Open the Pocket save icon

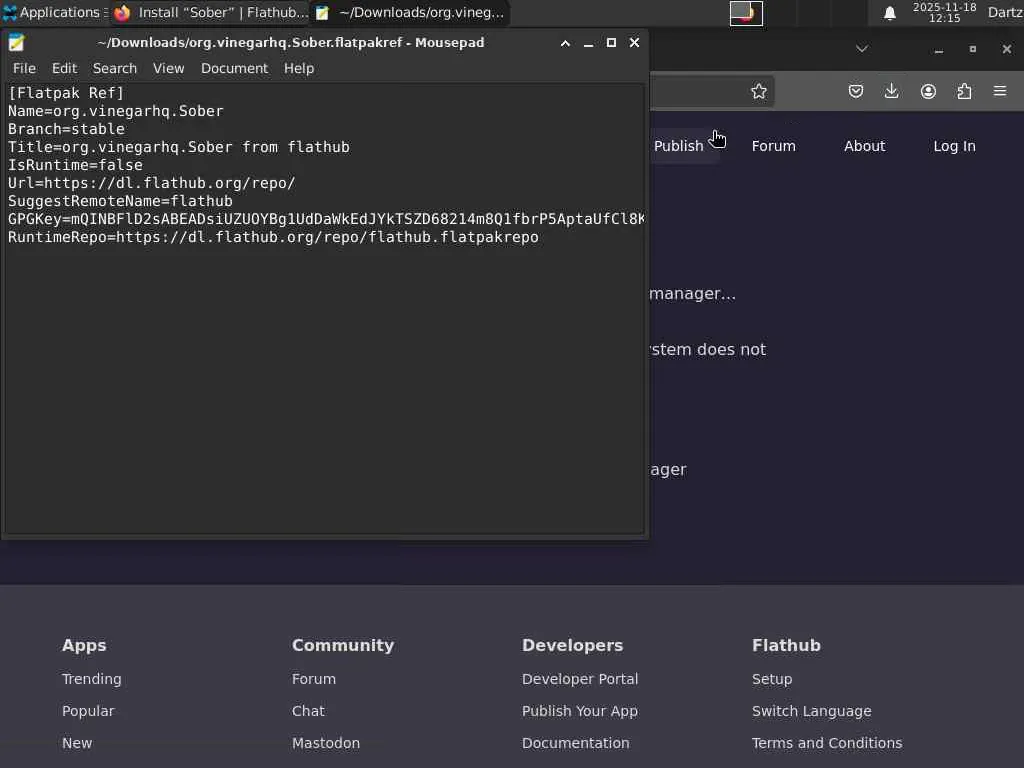click(856, 91)
